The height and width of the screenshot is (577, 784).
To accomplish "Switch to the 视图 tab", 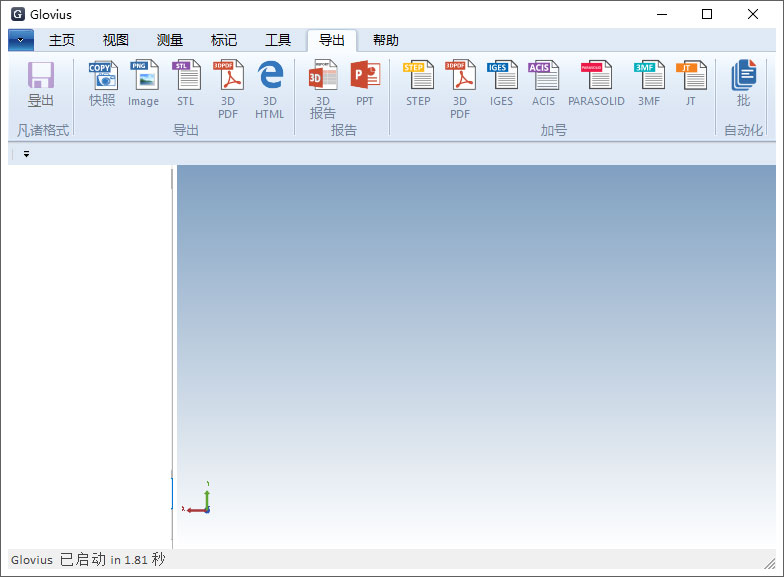I will coord(116,40).
